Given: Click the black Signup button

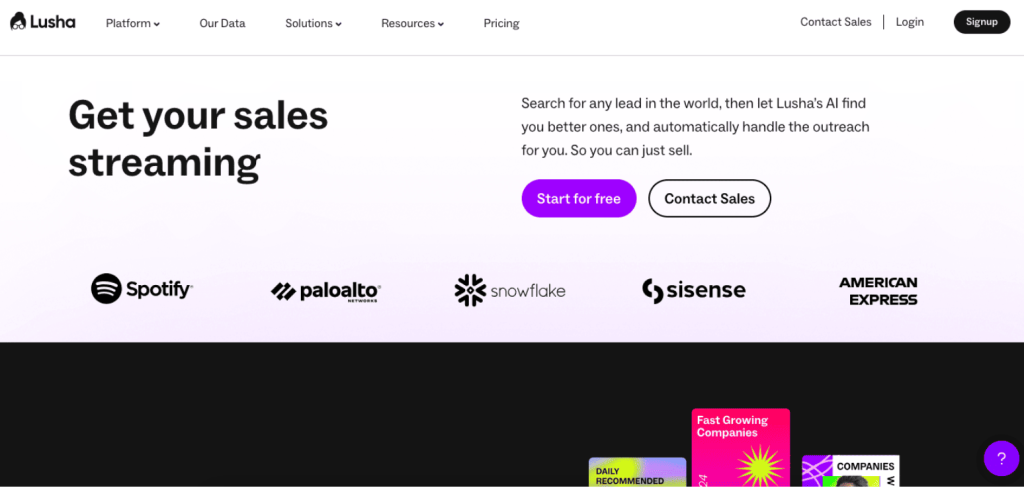Looking at the screenshot, I should (982, 22).
